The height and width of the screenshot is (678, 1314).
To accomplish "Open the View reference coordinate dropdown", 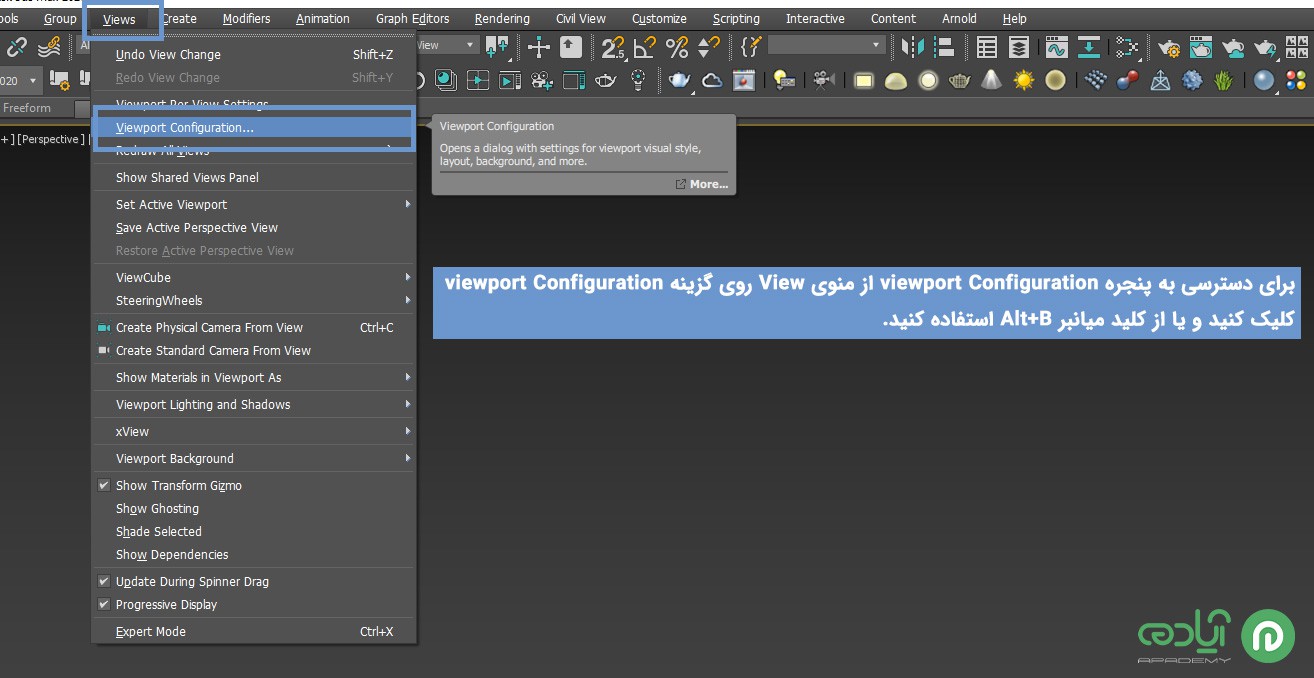I will point(448,45).
